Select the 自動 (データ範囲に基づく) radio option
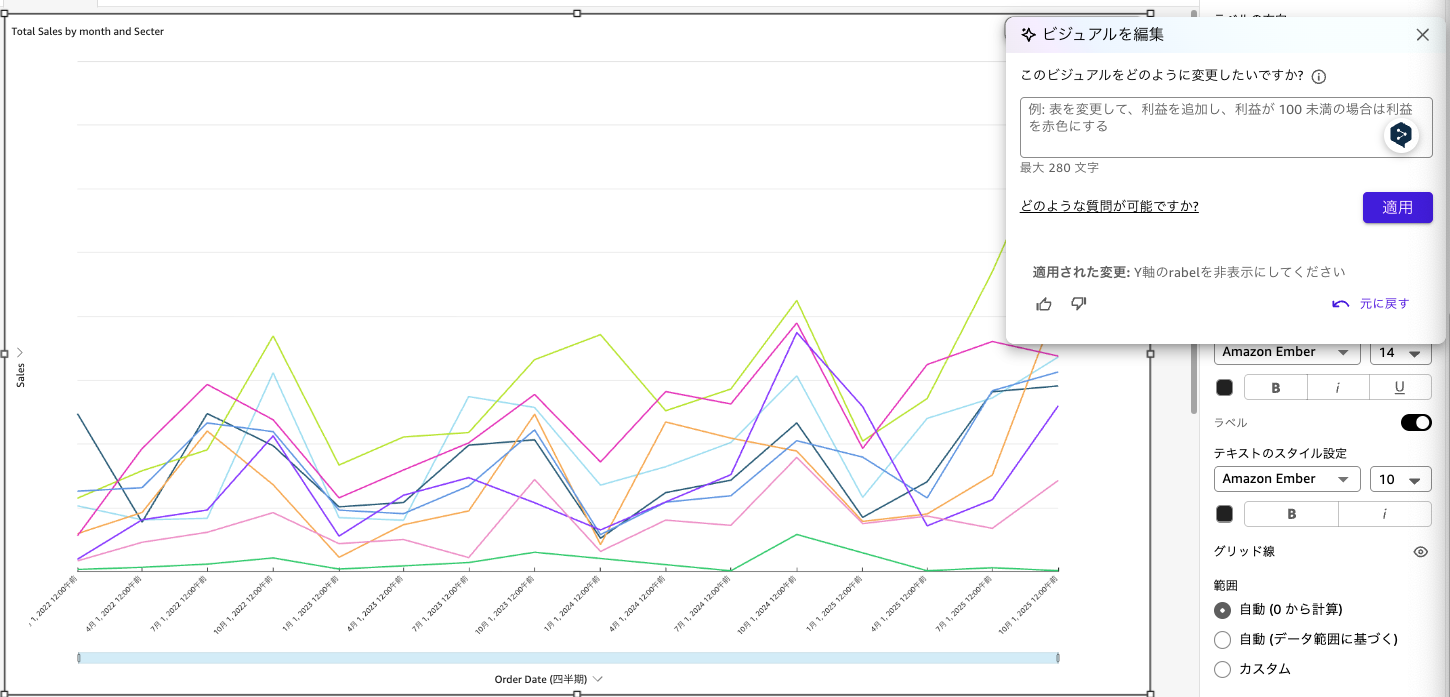Viewport: 1450px width, 697px height. click(1222, 640)
